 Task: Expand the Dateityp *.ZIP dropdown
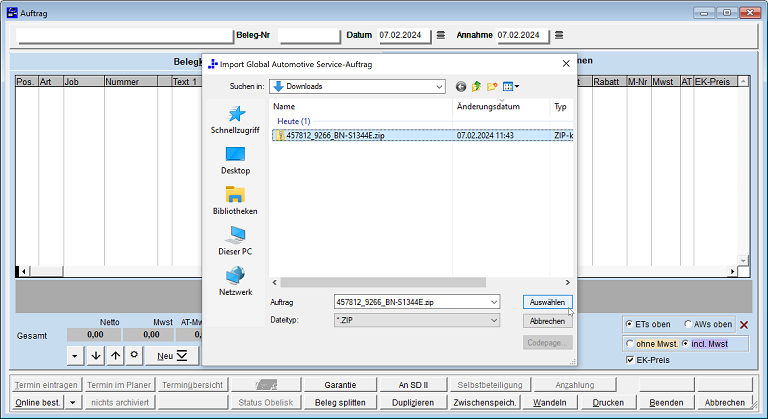(494, 320)
